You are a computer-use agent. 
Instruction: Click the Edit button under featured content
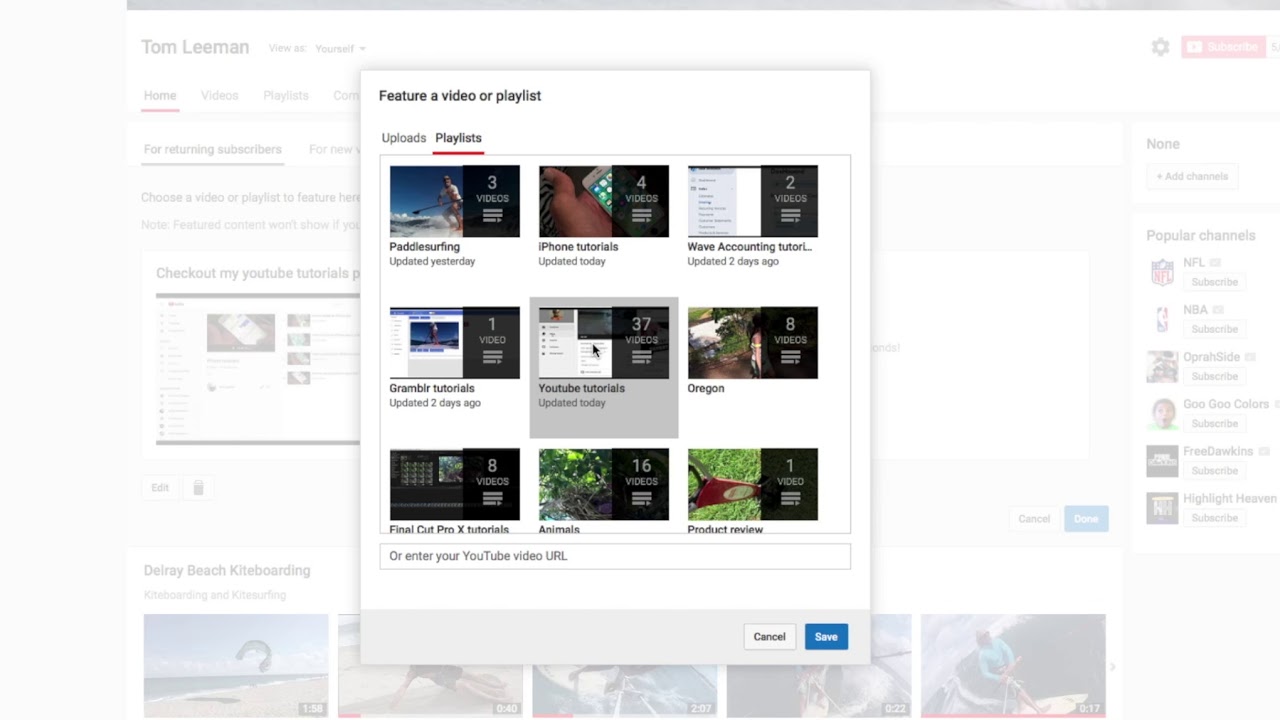[160, 488]
